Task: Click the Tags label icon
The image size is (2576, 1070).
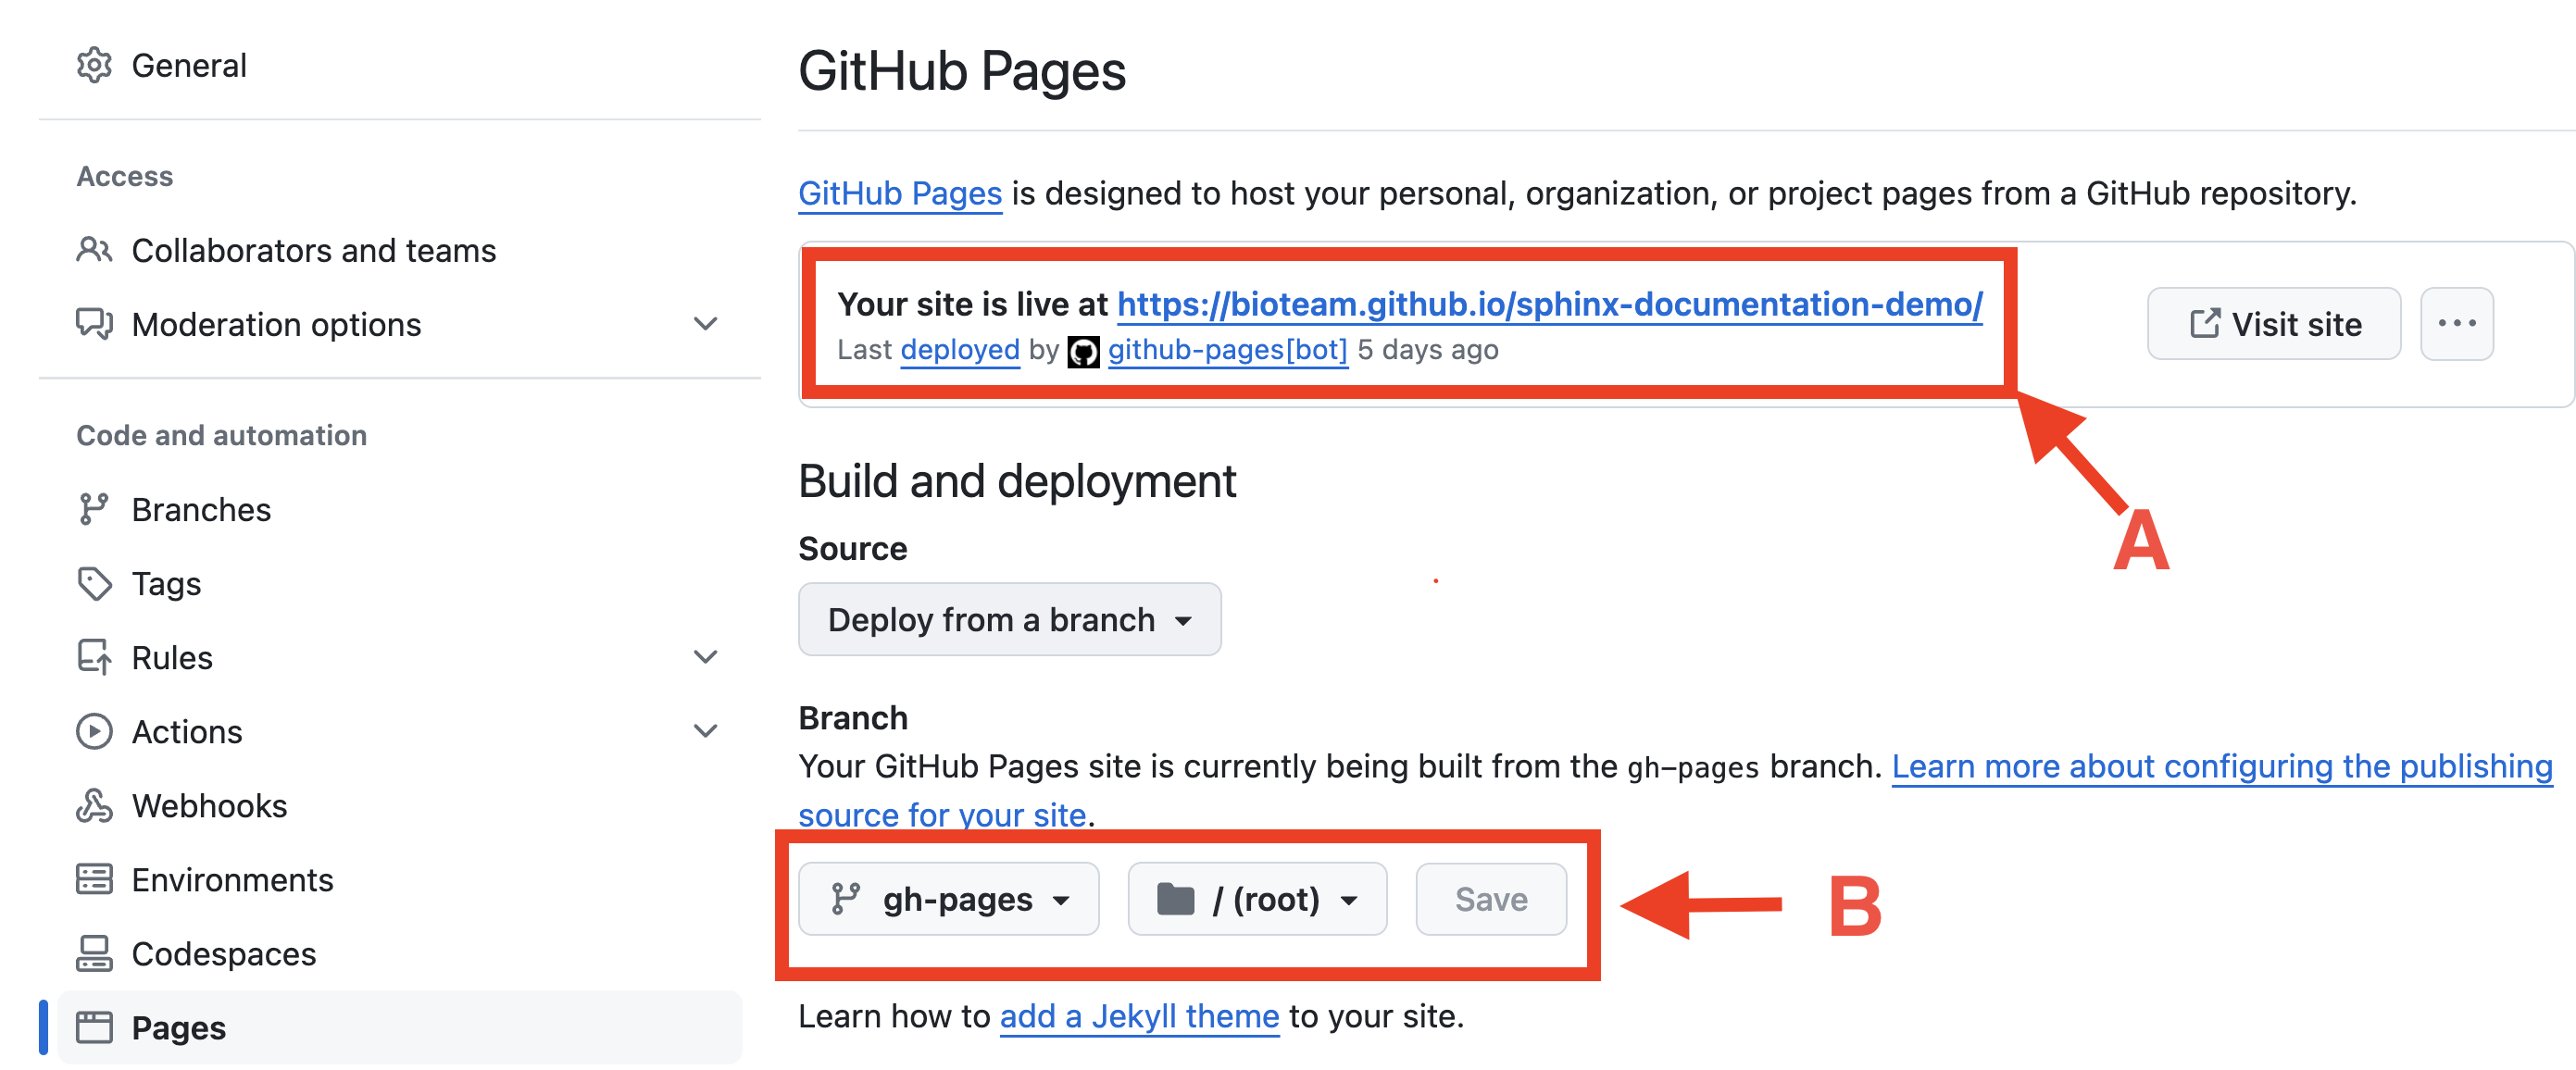Action: tap(94, 583)
